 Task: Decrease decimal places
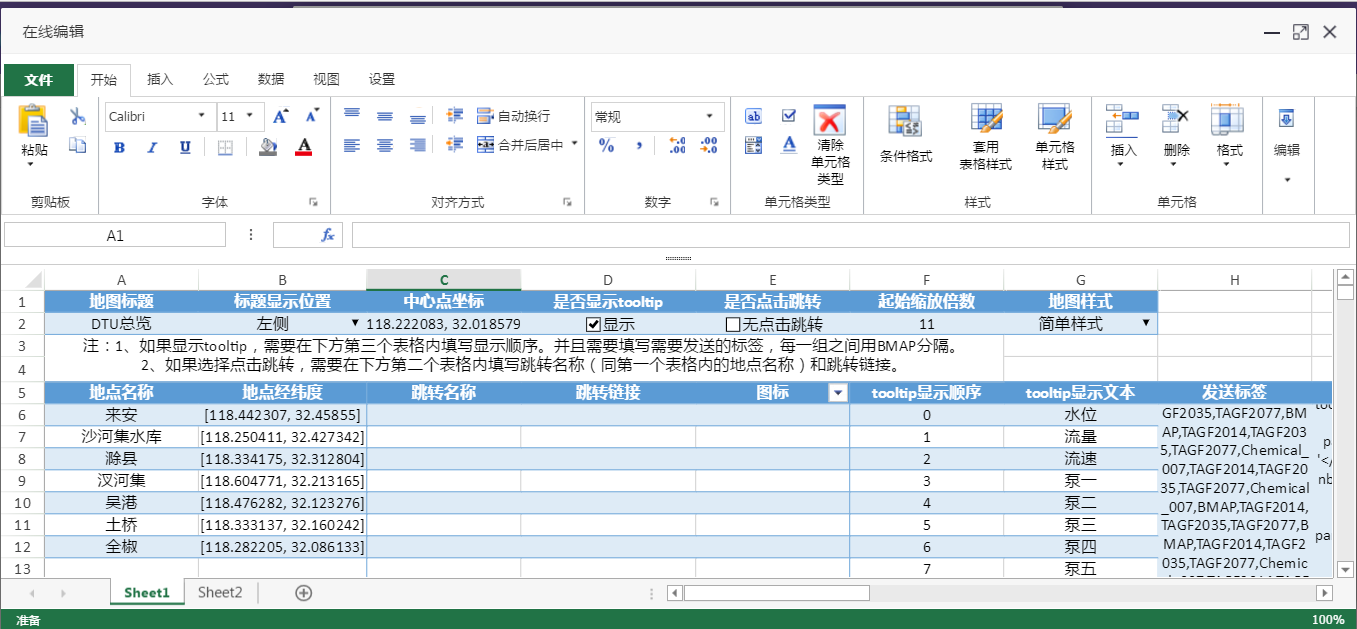[709, 146]
